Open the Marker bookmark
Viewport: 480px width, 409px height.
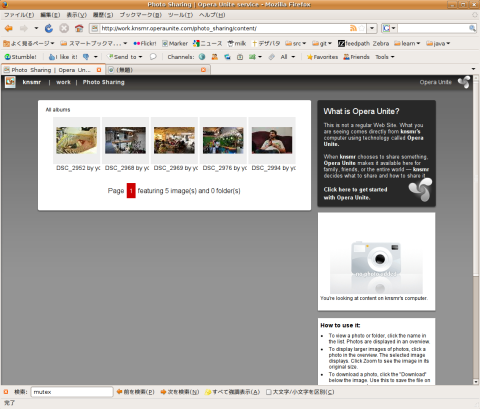click(x=175, y=43)
